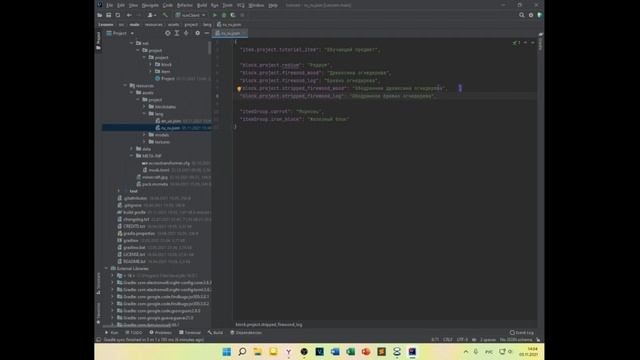Expand the data folder

point(132,149)
